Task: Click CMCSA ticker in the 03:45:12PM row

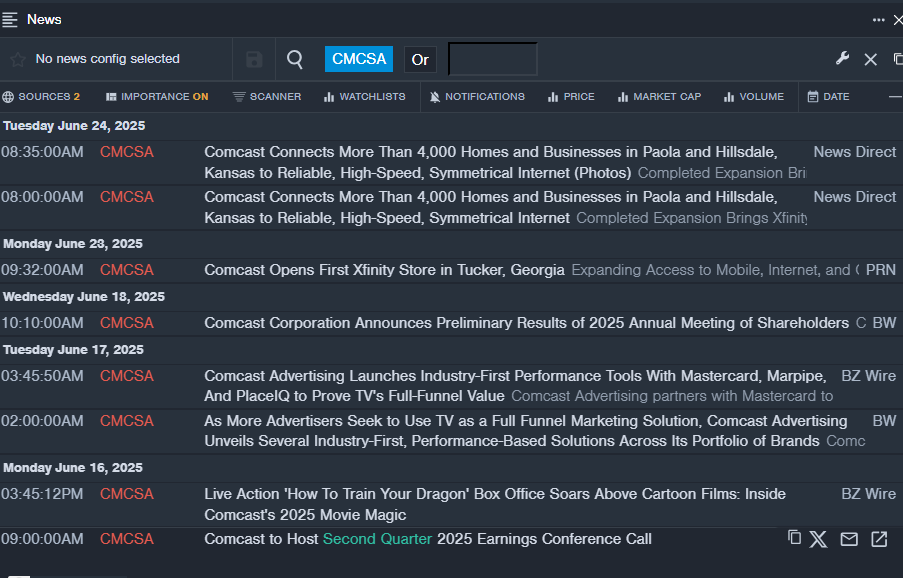Action: click(x=127, y=494)
